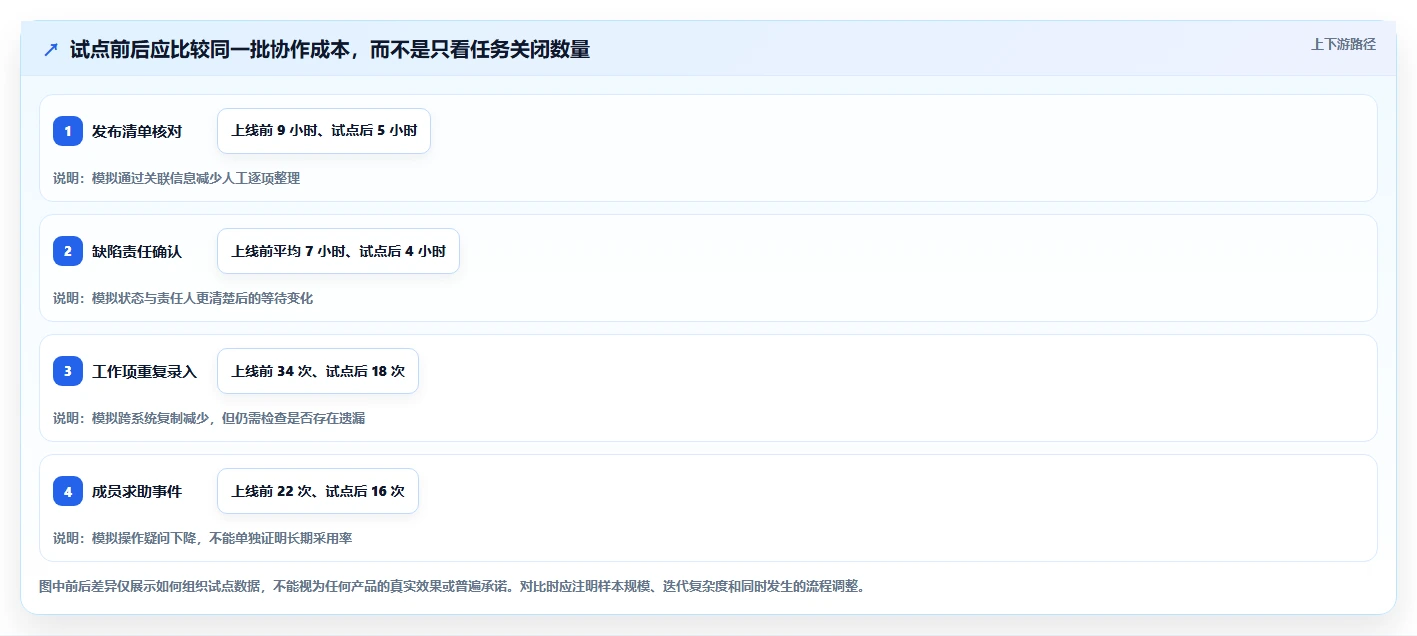Image resolution: width=1417 pixels, height=636 pixels.
Task: Click step number 2 badge for 缺陷责任确认
Action: [x=68, y=251]
